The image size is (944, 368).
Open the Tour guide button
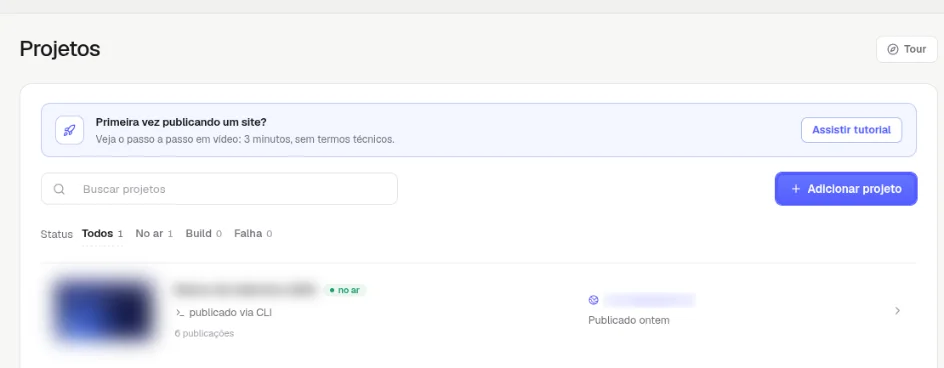tap(906, 49)
